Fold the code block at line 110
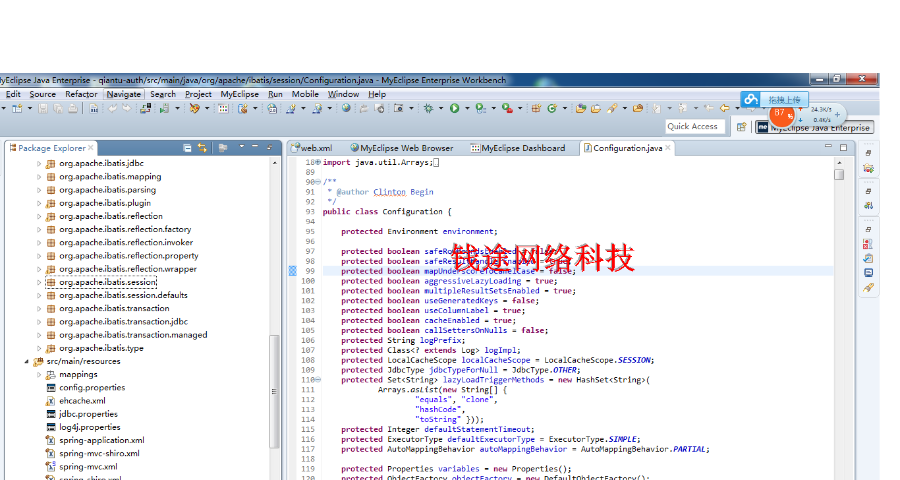Viewport: 900px width, 480px height. click(x=319, y=380)
